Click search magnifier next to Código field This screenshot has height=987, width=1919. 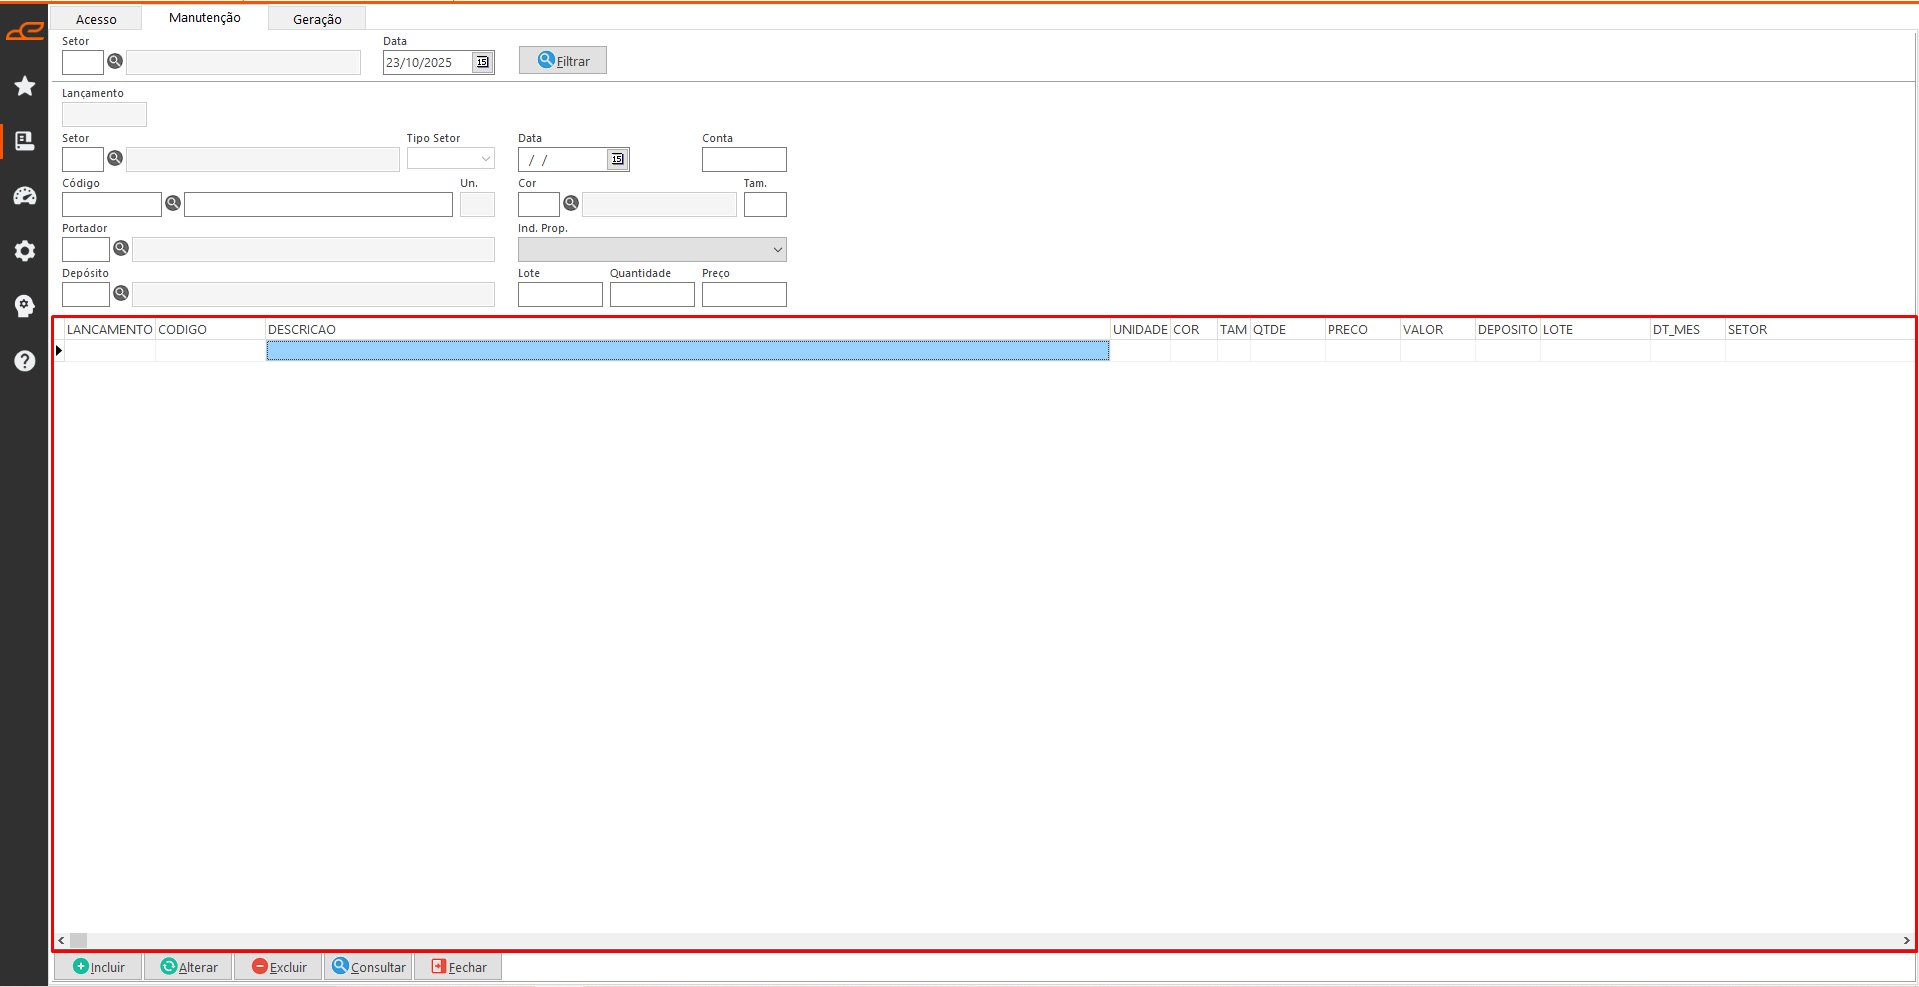(x=173, y=204)
